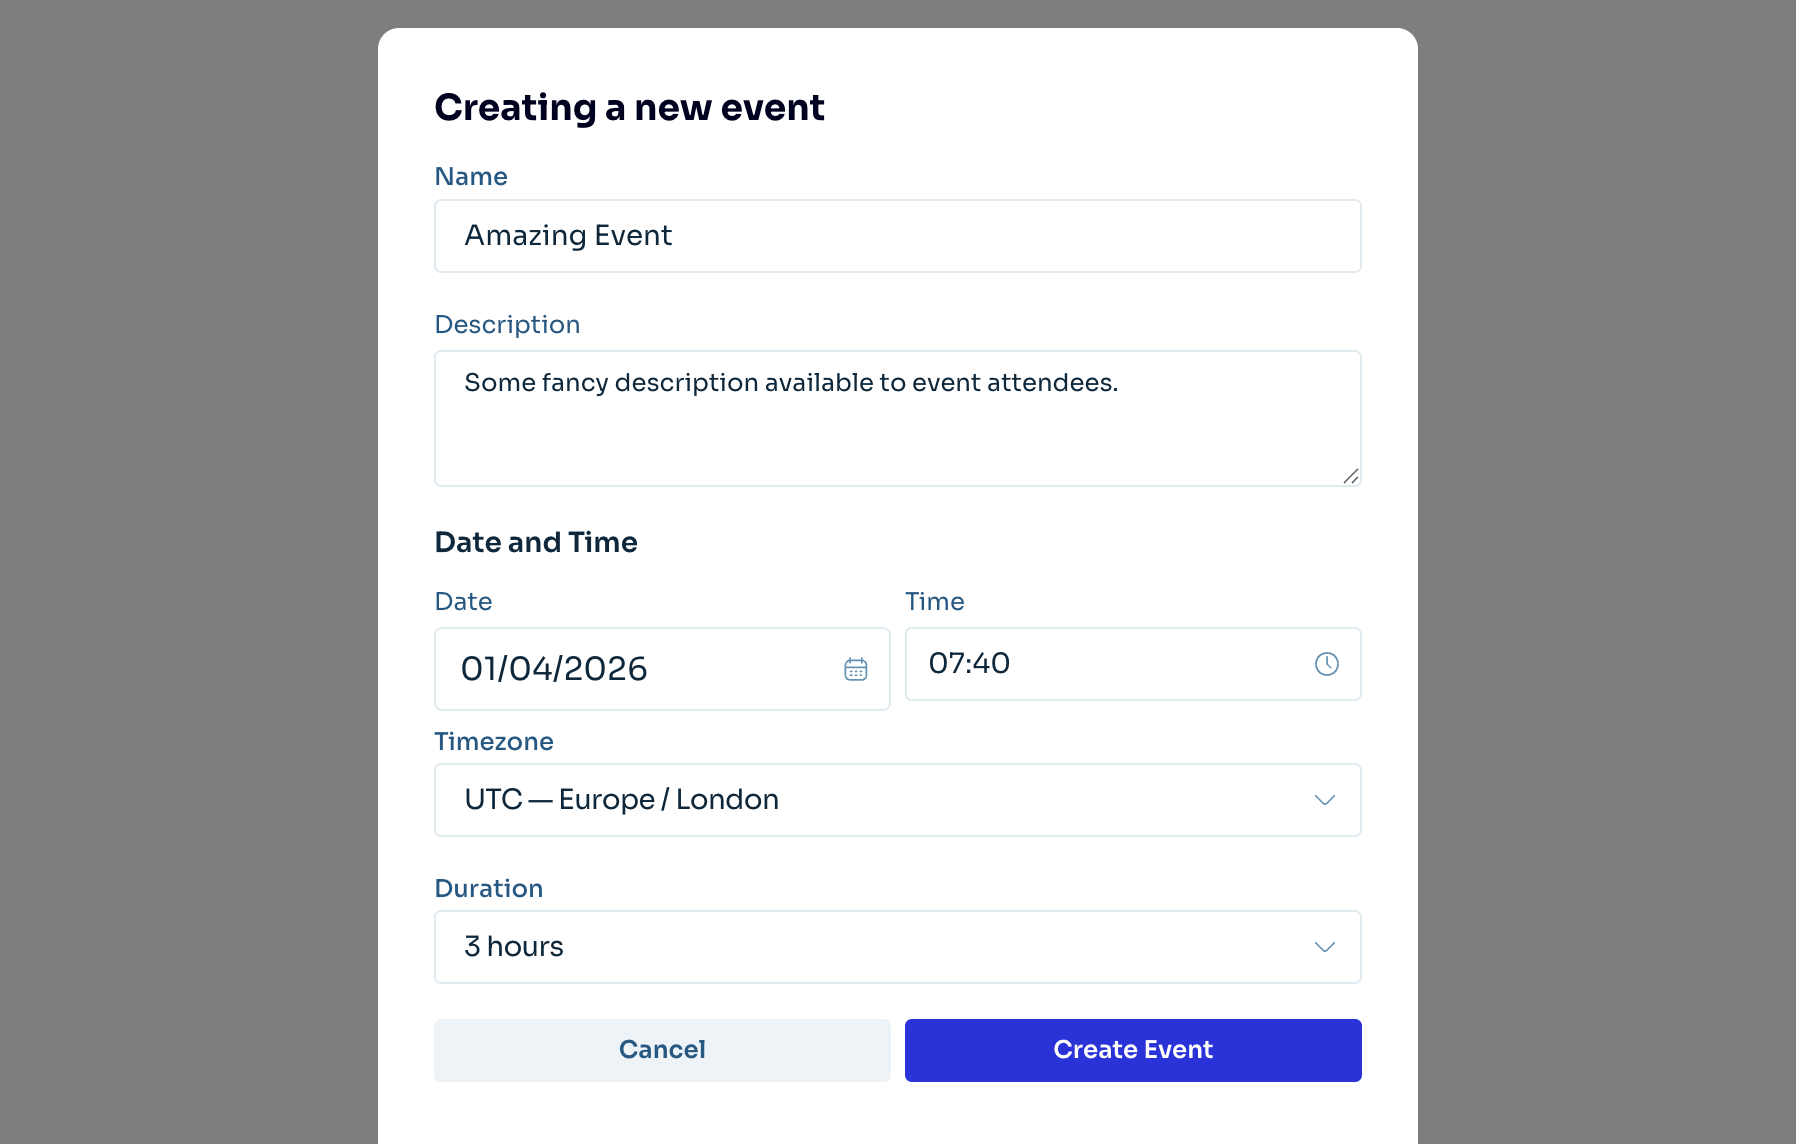
Task: Expand the Timezone dropdown chevron
Action: tap(1325, 800)
